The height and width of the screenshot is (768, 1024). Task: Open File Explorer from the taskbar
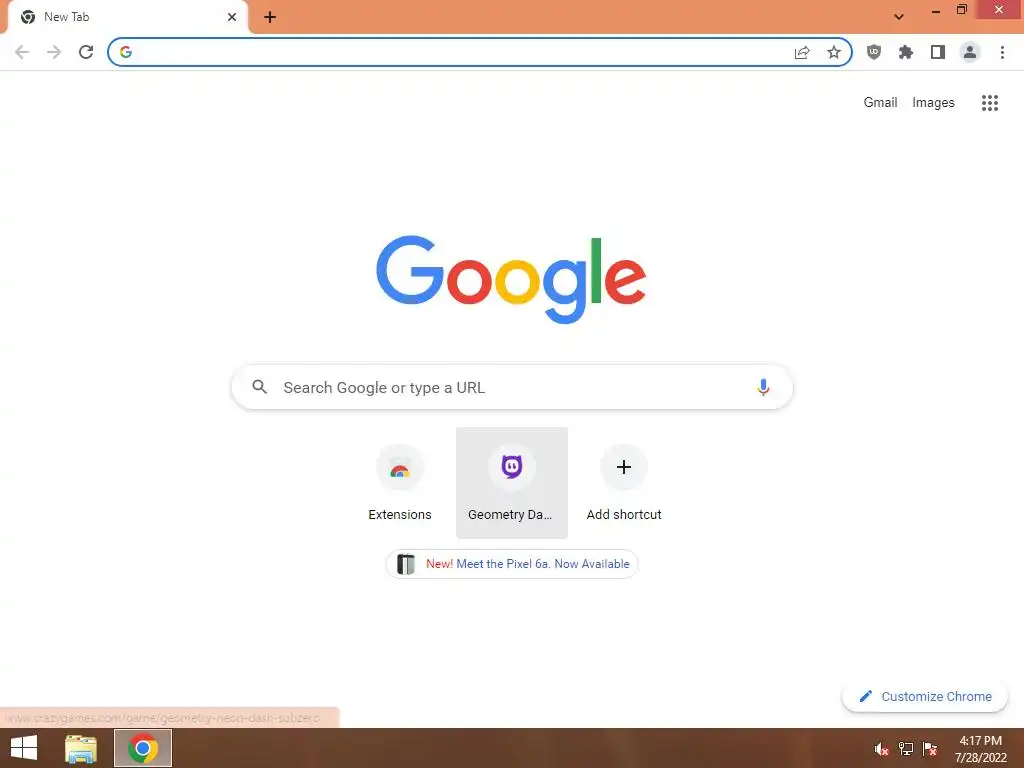[x=81, y=748]
